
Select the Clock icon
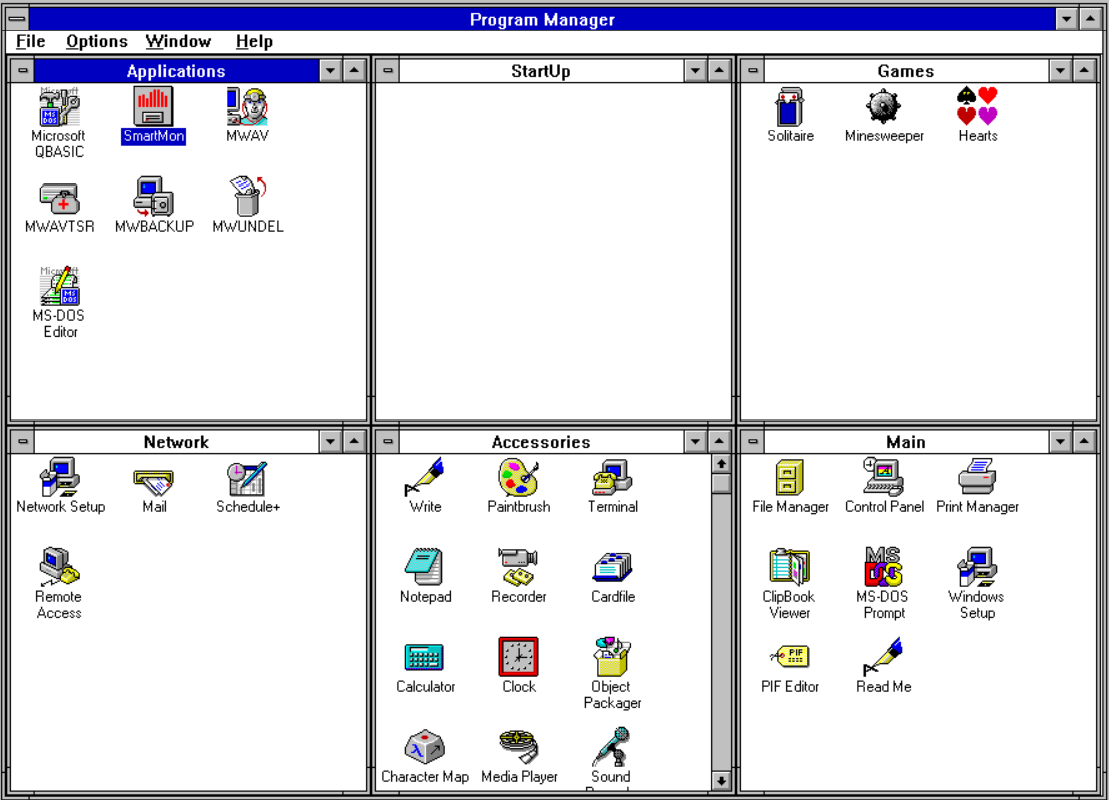[518, 657]
